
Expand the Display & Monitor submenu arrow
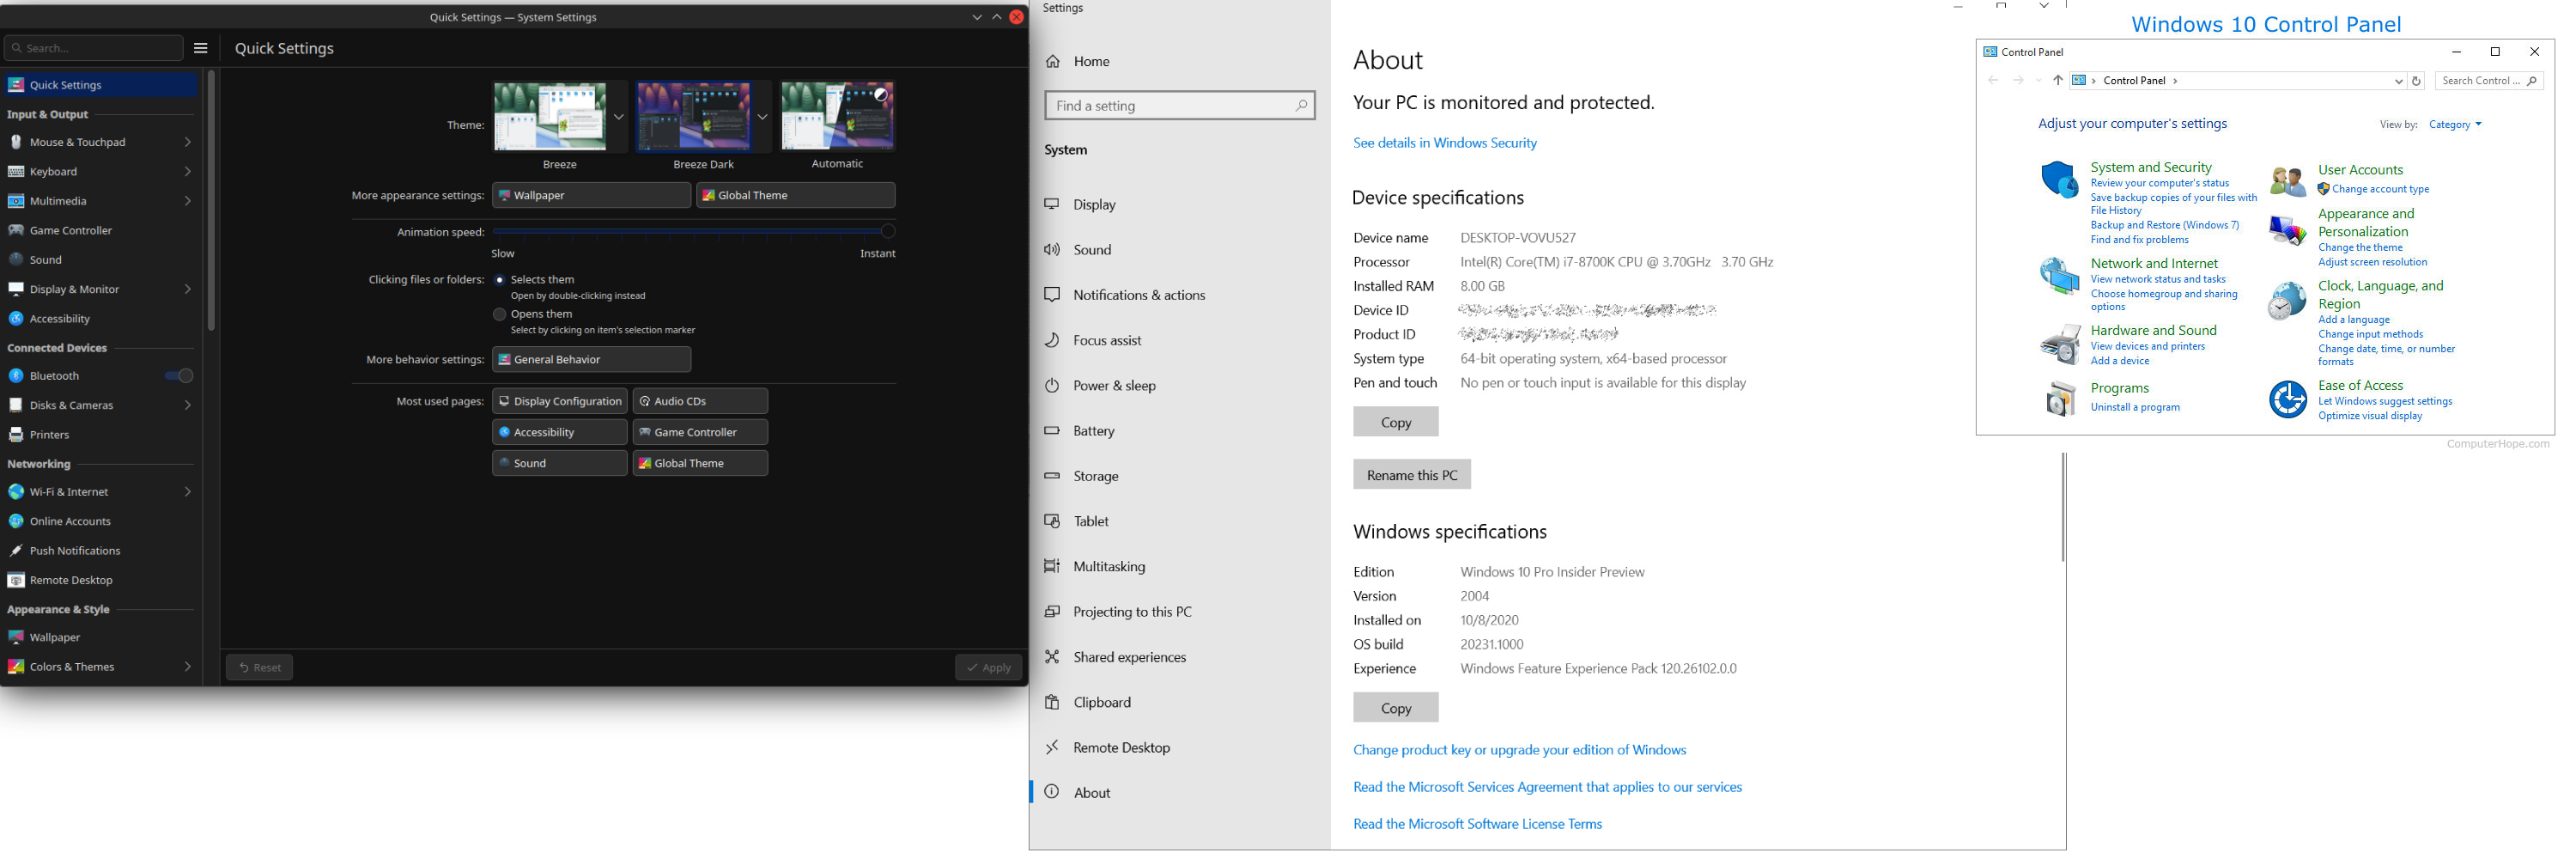tap(187, 289)
